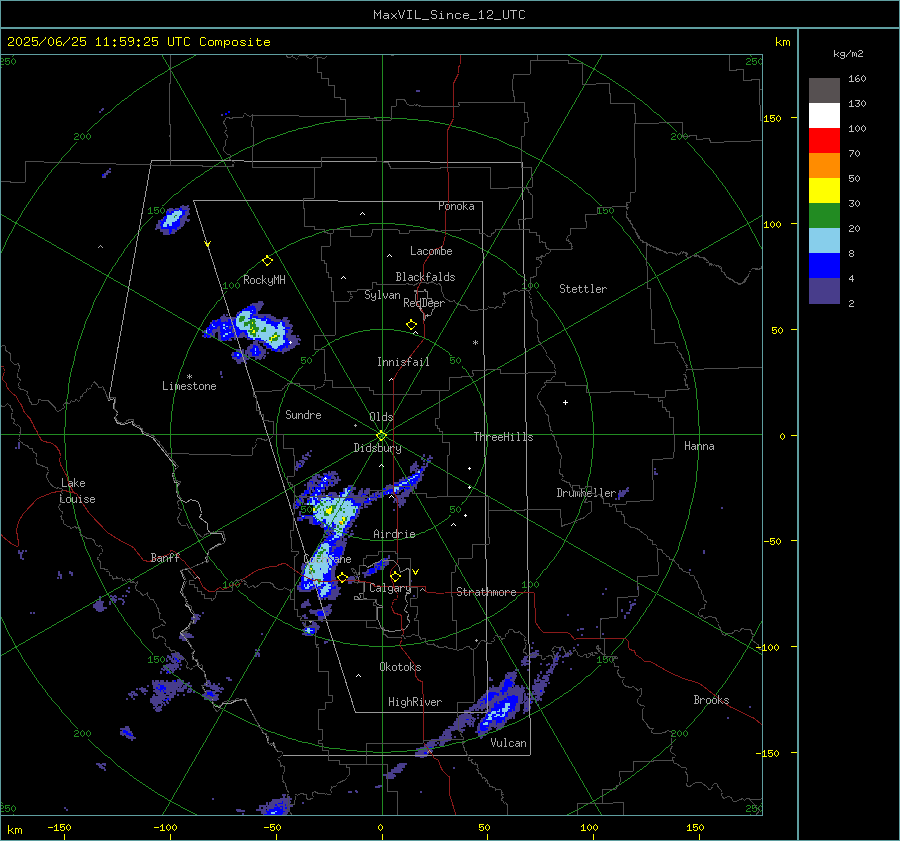Click the storm cell northwest of Airdrie
The width and height of the screenshot is (900, 841).
[333, 508]
